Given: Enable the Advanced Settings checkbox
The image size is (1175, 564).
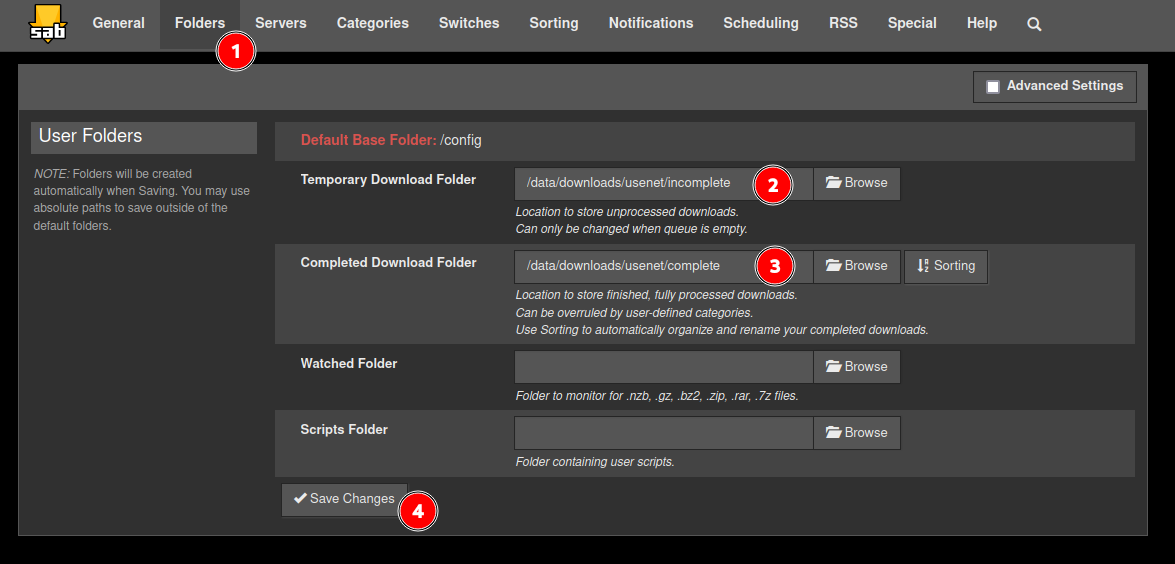Looking at the screenshot, I should point(993,87).
